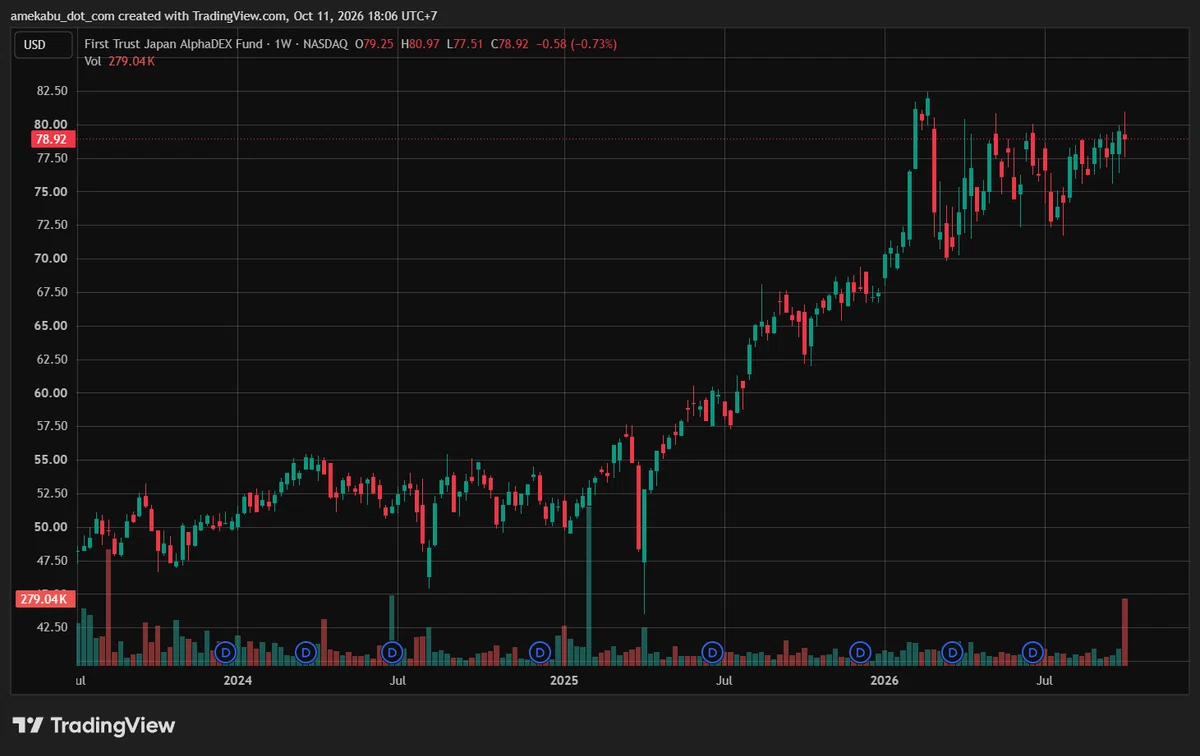Viewport: 1200px width, 756px height.
Task: Click the 2026 label on the time axis
Action: click(885, 681)
